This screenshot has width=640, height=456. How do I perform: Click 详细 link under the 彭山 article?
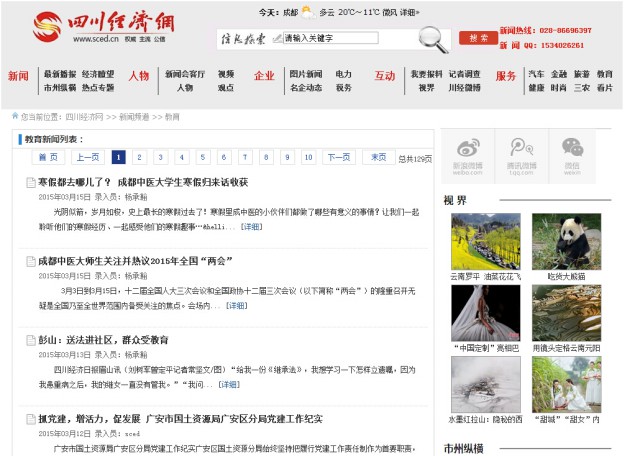pos(229,384)
